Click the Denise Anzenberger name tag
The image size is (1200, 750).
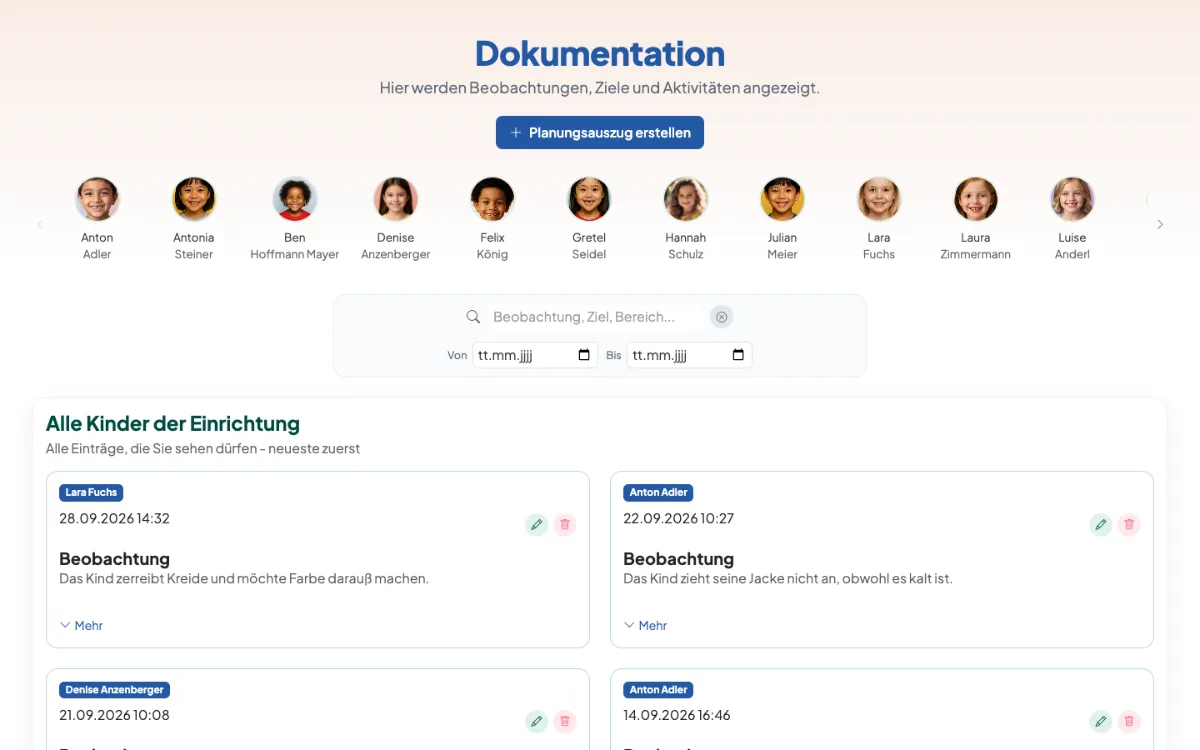pos(115,689)
